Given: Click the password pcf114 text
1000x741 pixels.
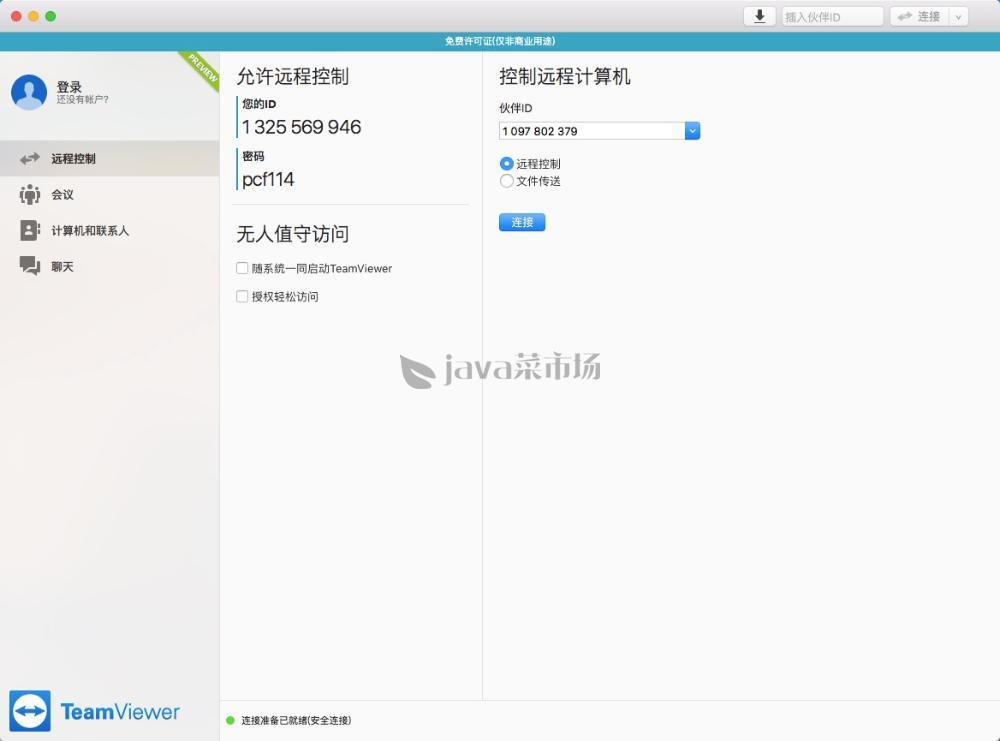Looking at the screenshot, I should (x=268, y=180).
